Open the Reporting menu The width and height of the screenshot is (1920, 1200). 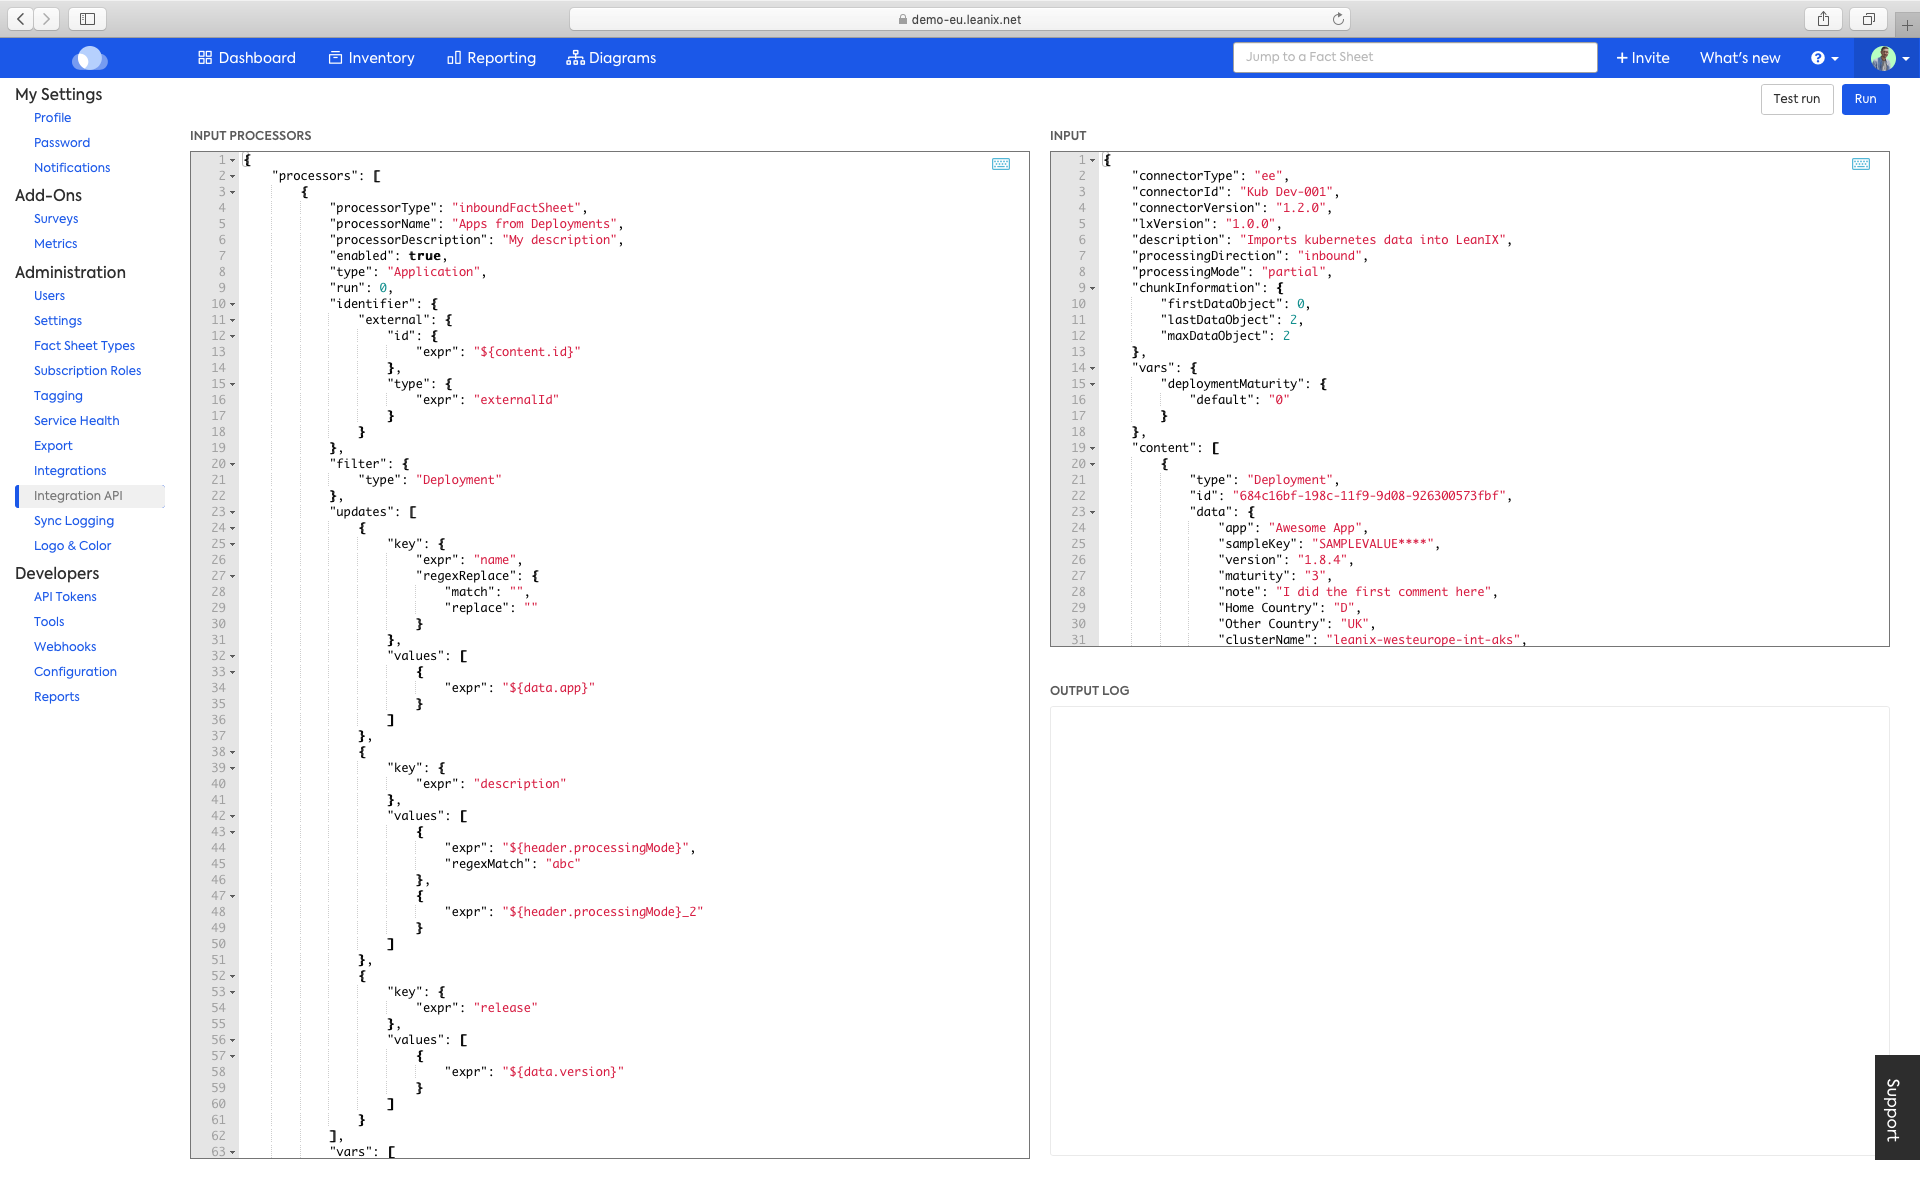[491, 58]
